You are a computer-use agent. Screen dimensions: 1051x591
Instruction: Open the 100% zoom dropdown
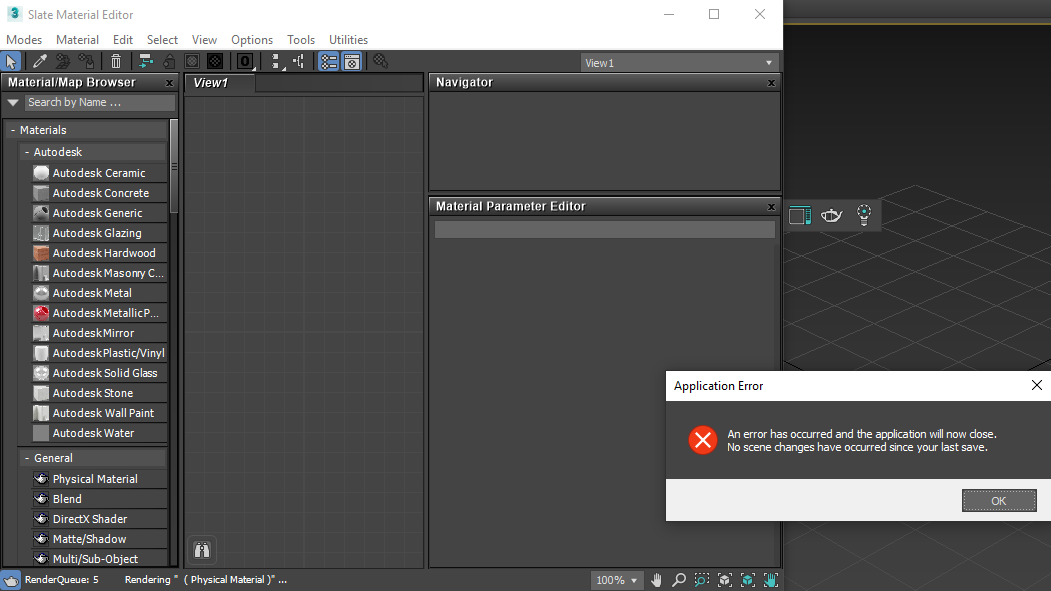coord(616,580)
